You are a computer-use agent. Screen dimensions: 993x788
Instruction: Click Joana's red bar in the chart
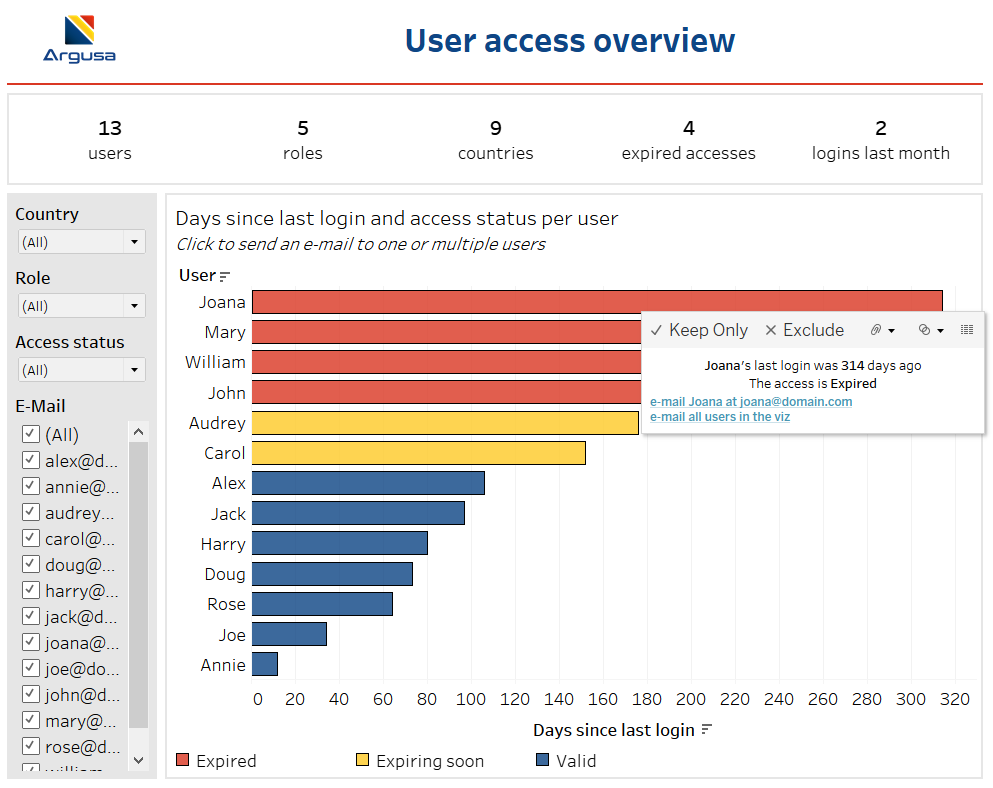click(450, 301)
